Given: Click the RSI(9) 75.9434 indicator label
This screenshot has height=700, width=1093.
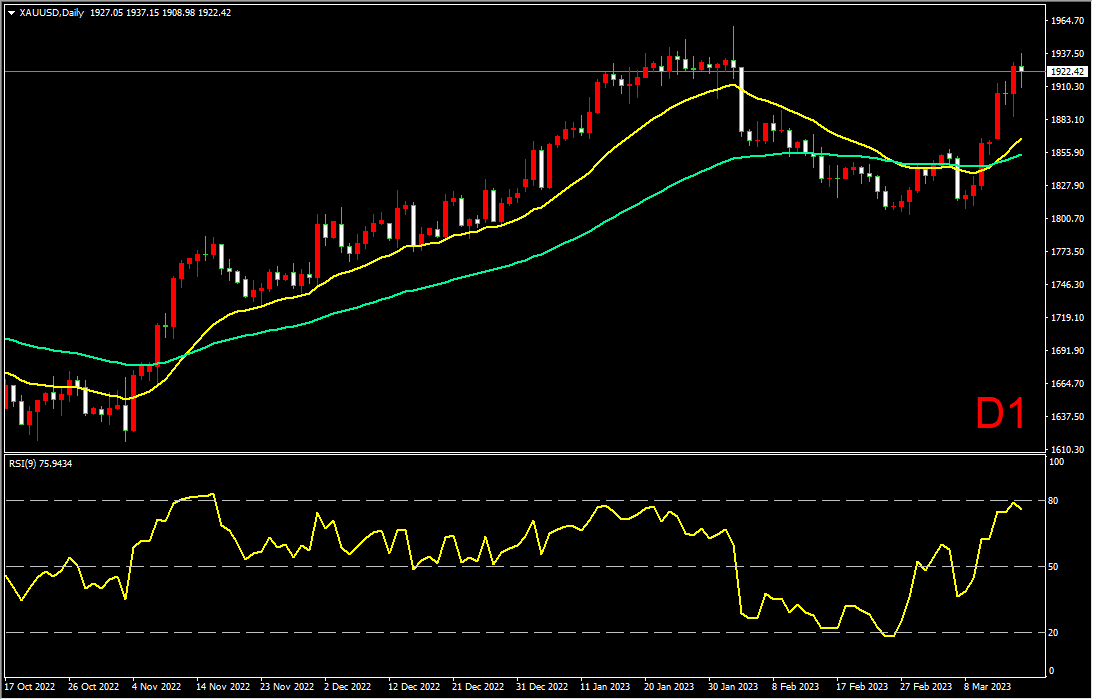Looking at the screenshot, I should point(40,463).
